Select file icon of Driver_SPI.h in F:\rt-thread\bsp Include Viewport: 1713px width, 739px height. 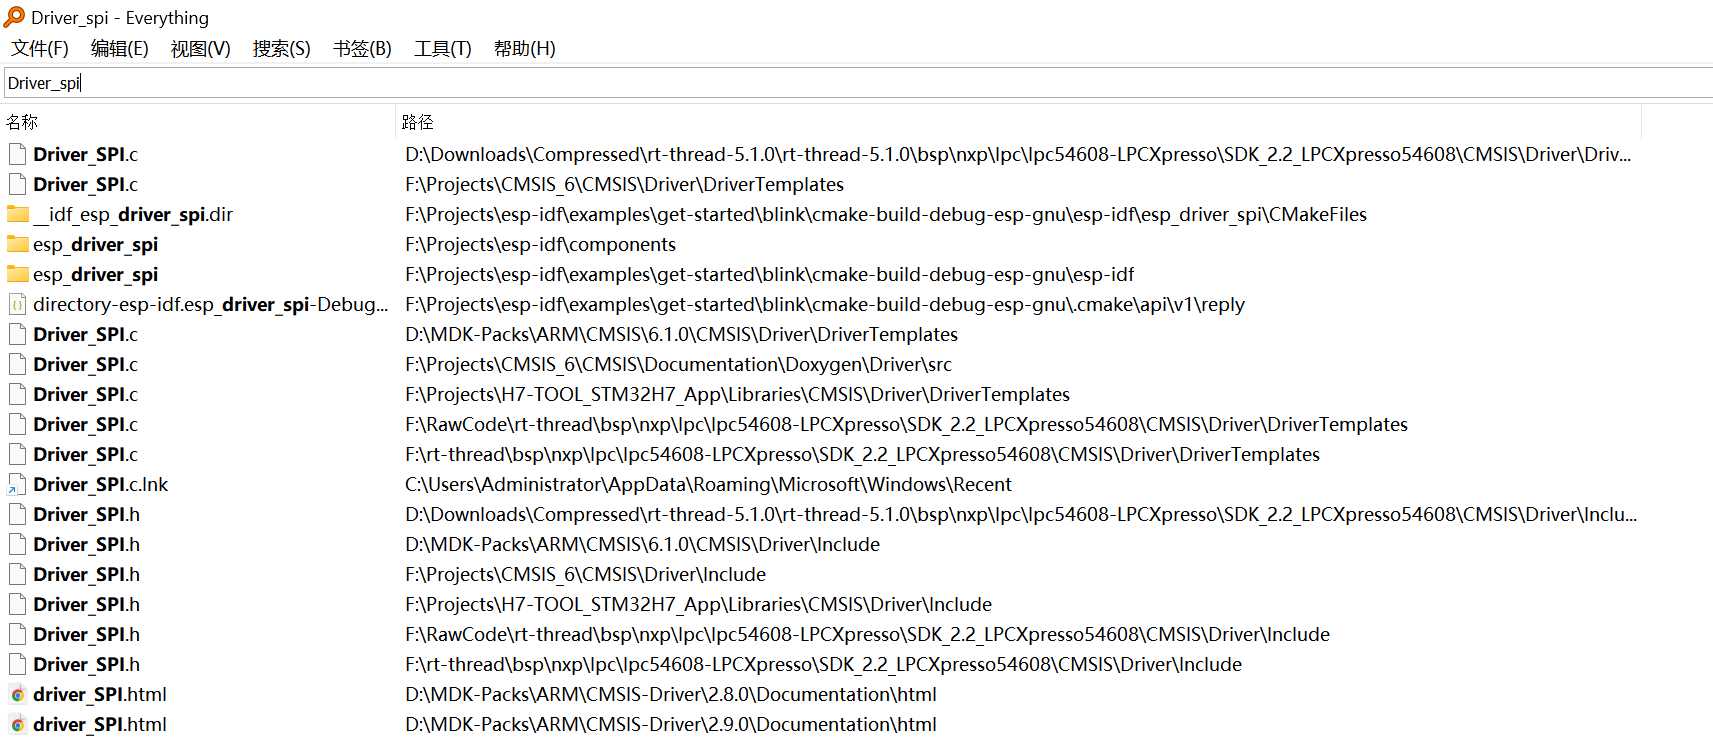click(x=17, y=664)
